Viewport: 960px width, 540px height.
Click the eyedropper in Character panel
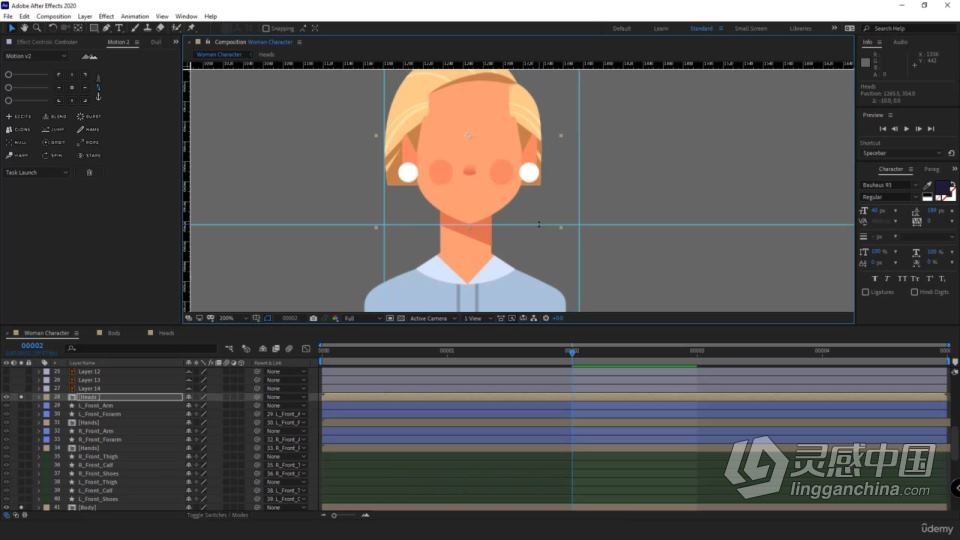pyautogui.click(x=928, y=186)
